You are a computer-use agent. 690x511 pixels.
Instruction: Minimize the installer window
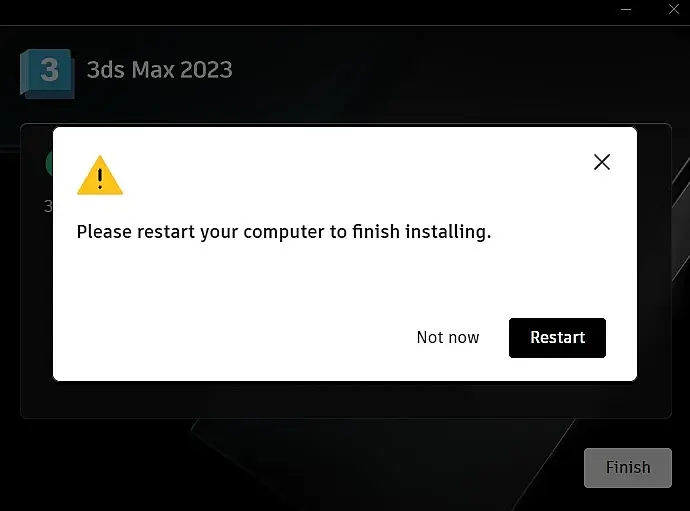(626, 9)
